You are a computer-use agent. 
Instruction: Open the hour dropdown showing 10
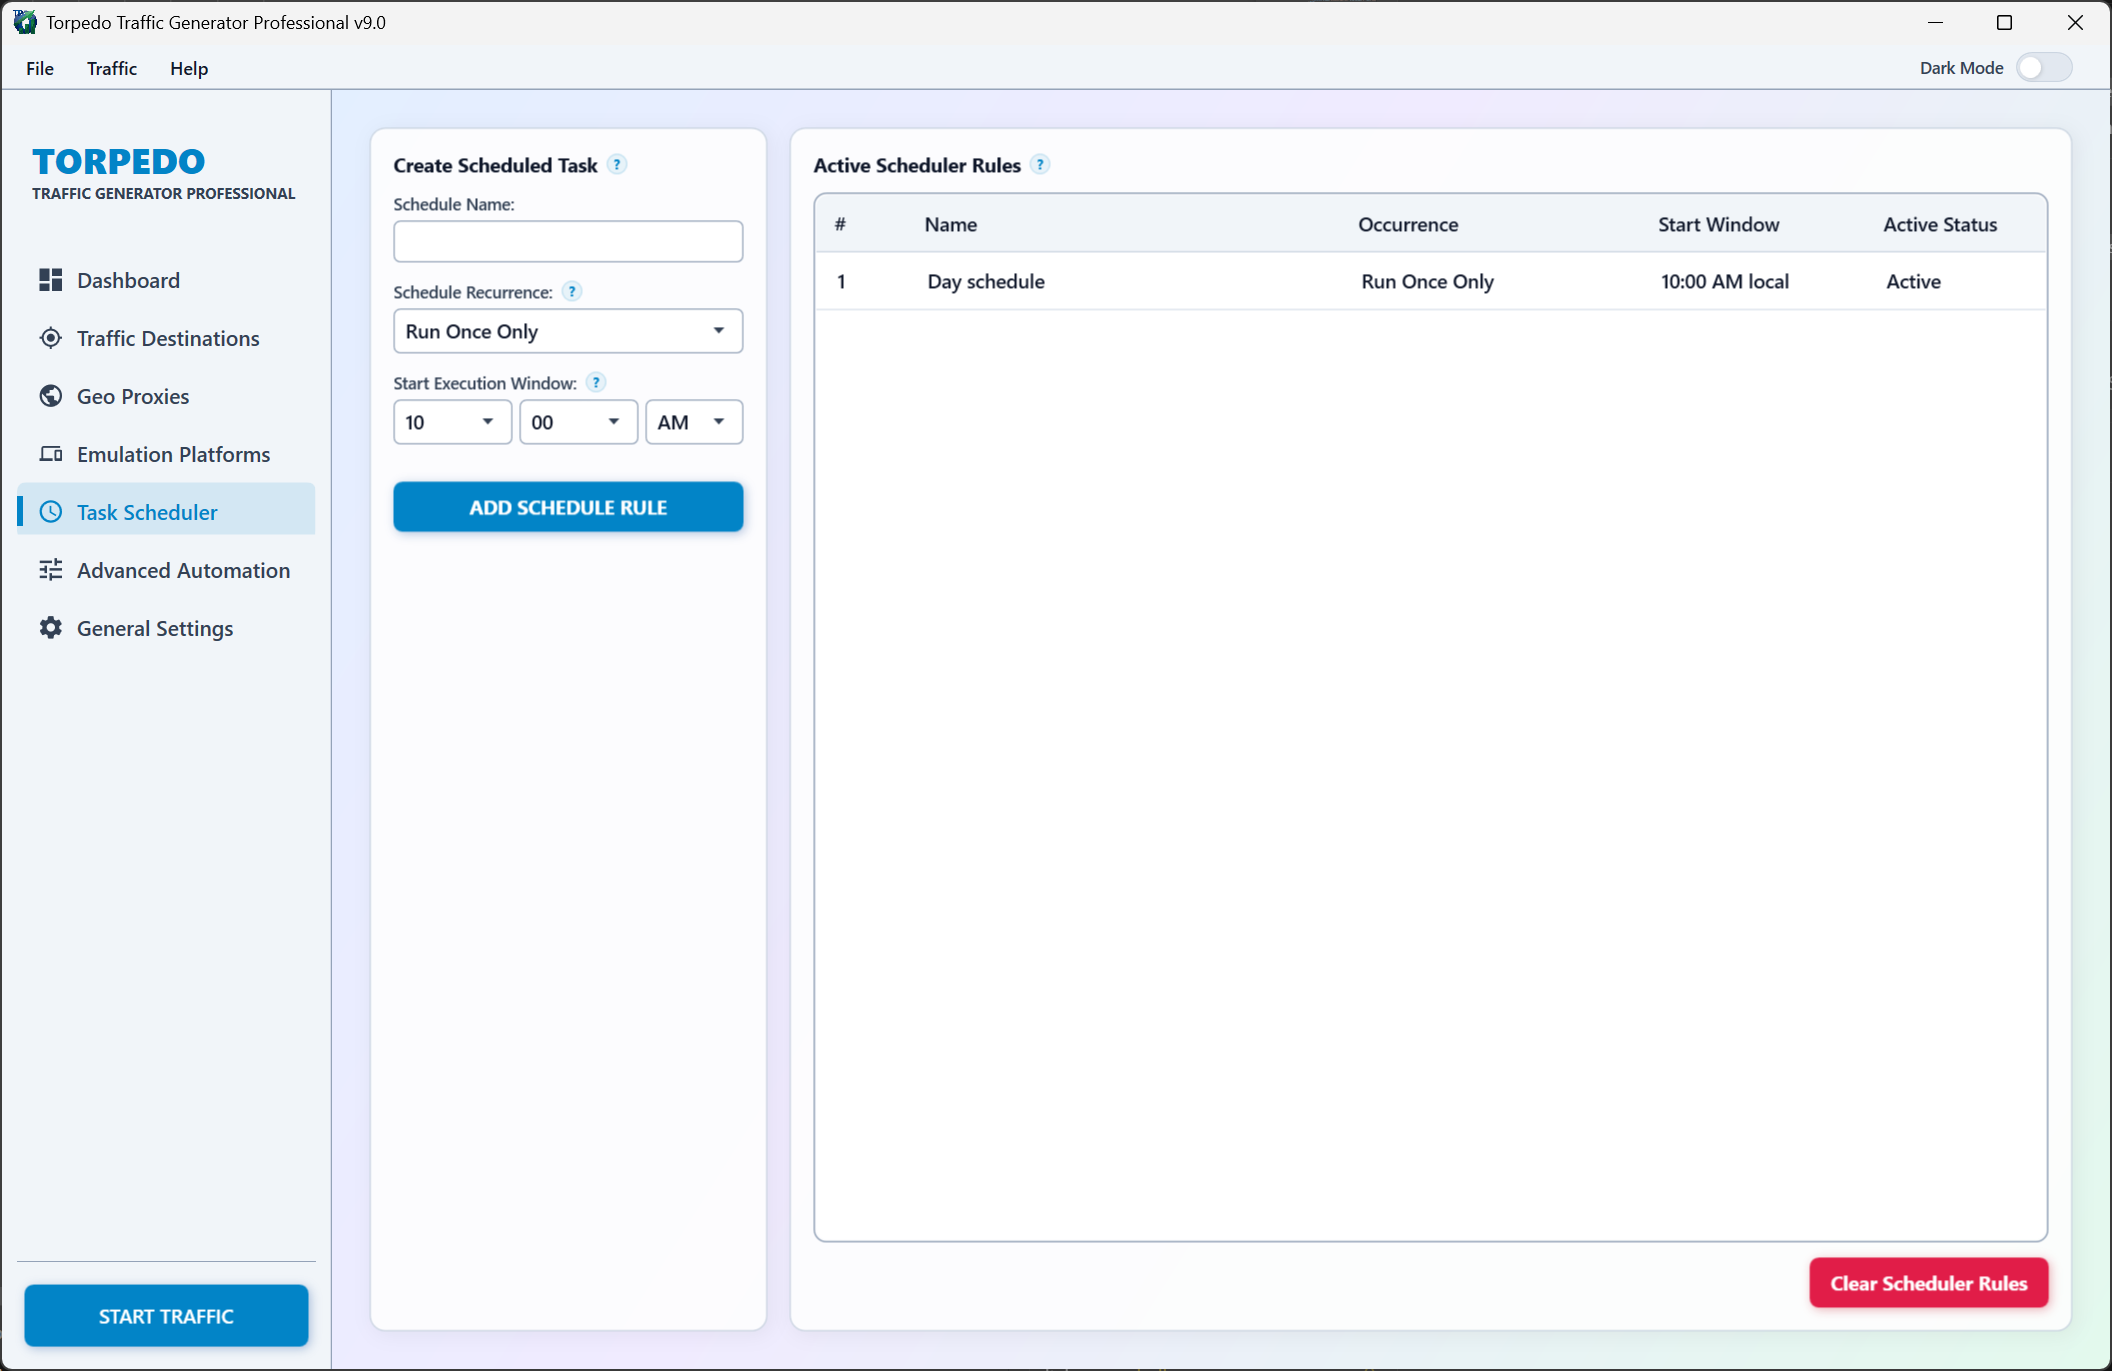[x=452, y=422]
